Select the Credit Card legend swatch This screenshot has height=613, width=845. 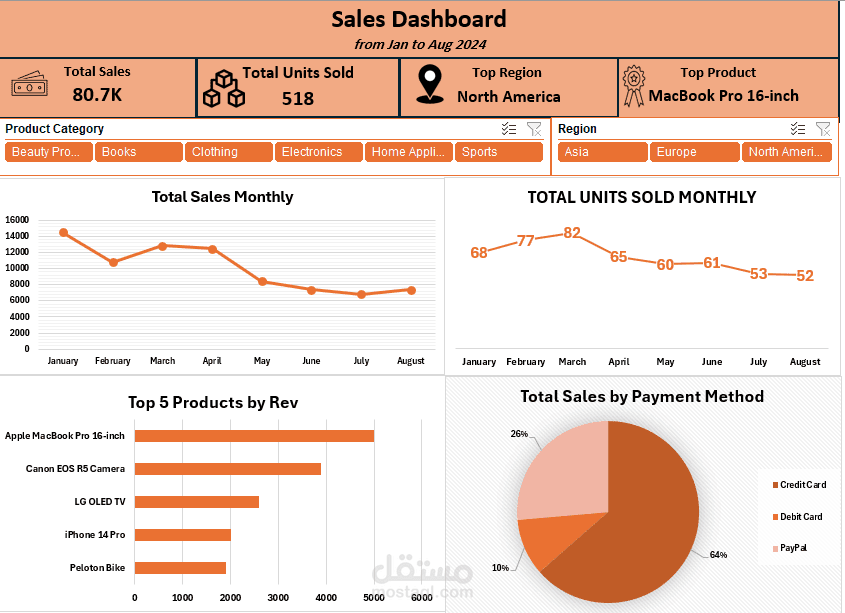point(775,485)
